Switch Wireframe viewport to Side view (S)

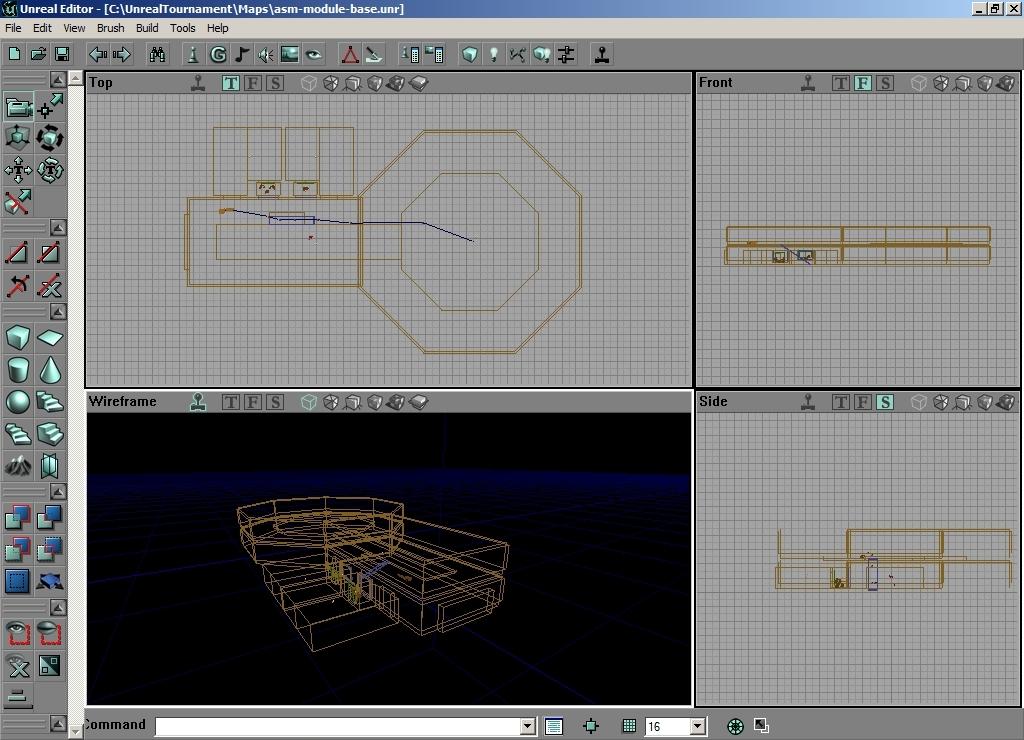[x=275, y=402]
